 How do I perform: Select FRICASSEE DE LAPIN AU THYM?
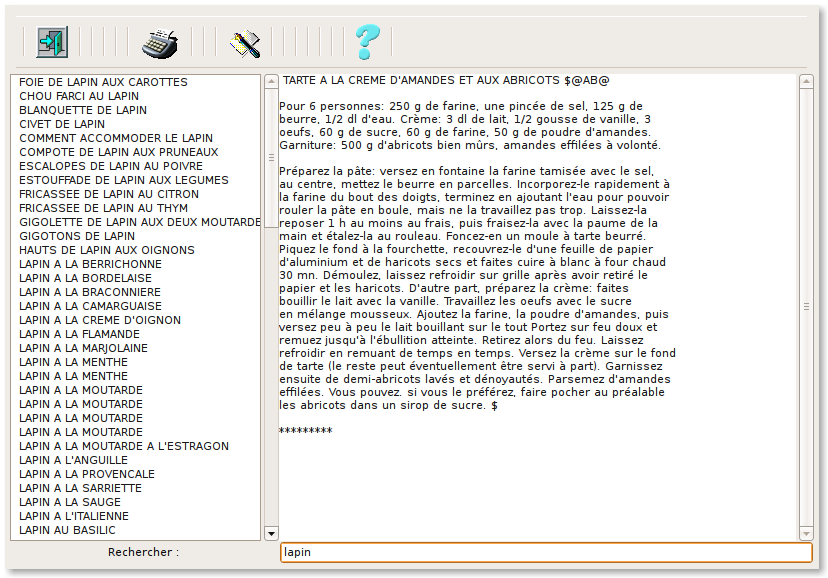click(104, 208)
